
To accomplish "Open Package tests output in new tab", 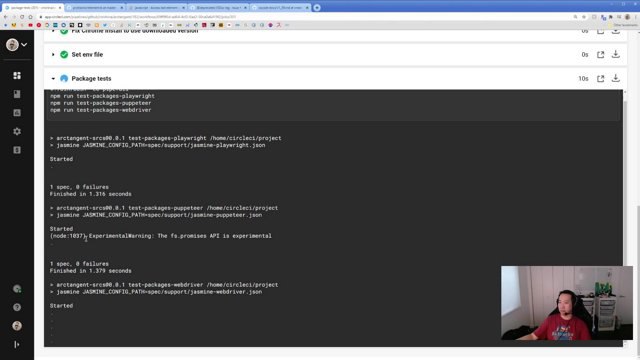I will pos(600,78).
